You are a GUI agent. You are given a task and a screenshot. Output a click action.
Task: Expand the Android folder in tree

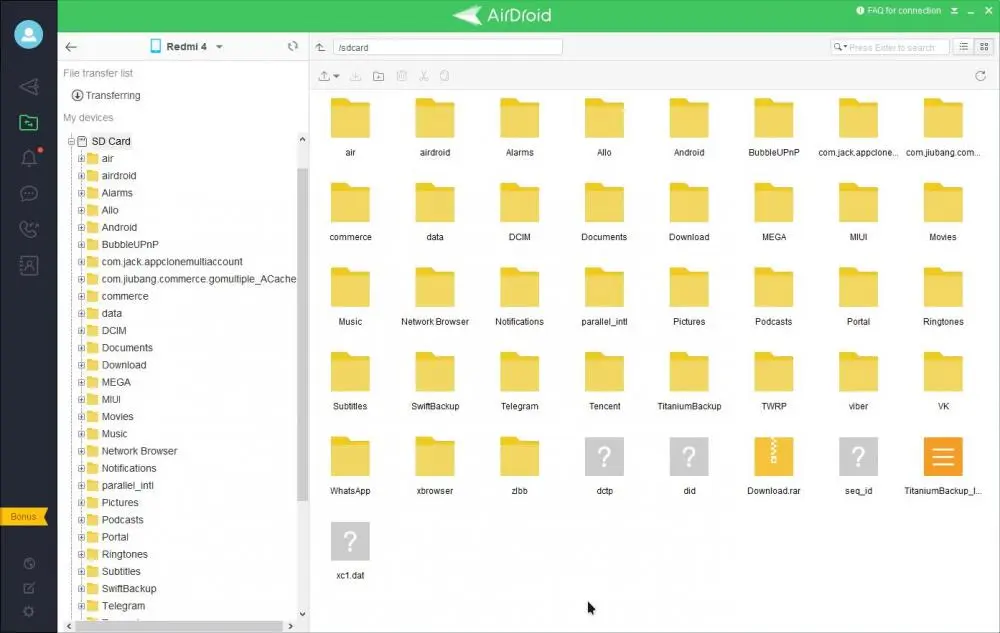coord(82,228)
